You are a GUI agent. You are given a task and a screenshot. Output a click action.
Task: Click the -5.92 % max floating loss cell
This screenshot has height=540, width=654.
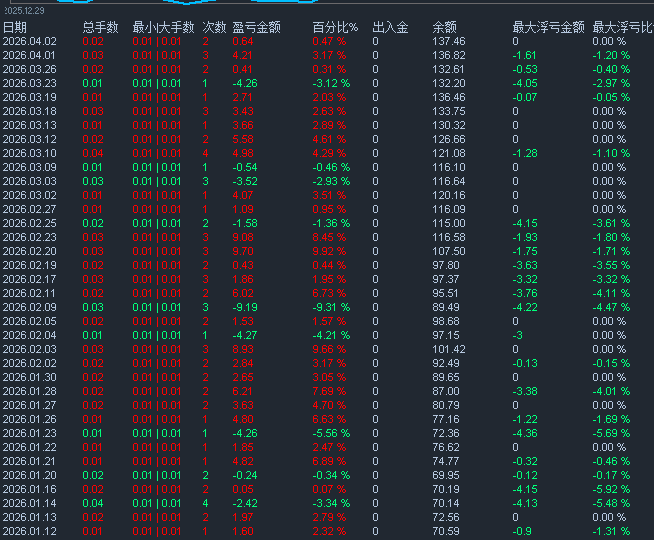pos(610,489)
